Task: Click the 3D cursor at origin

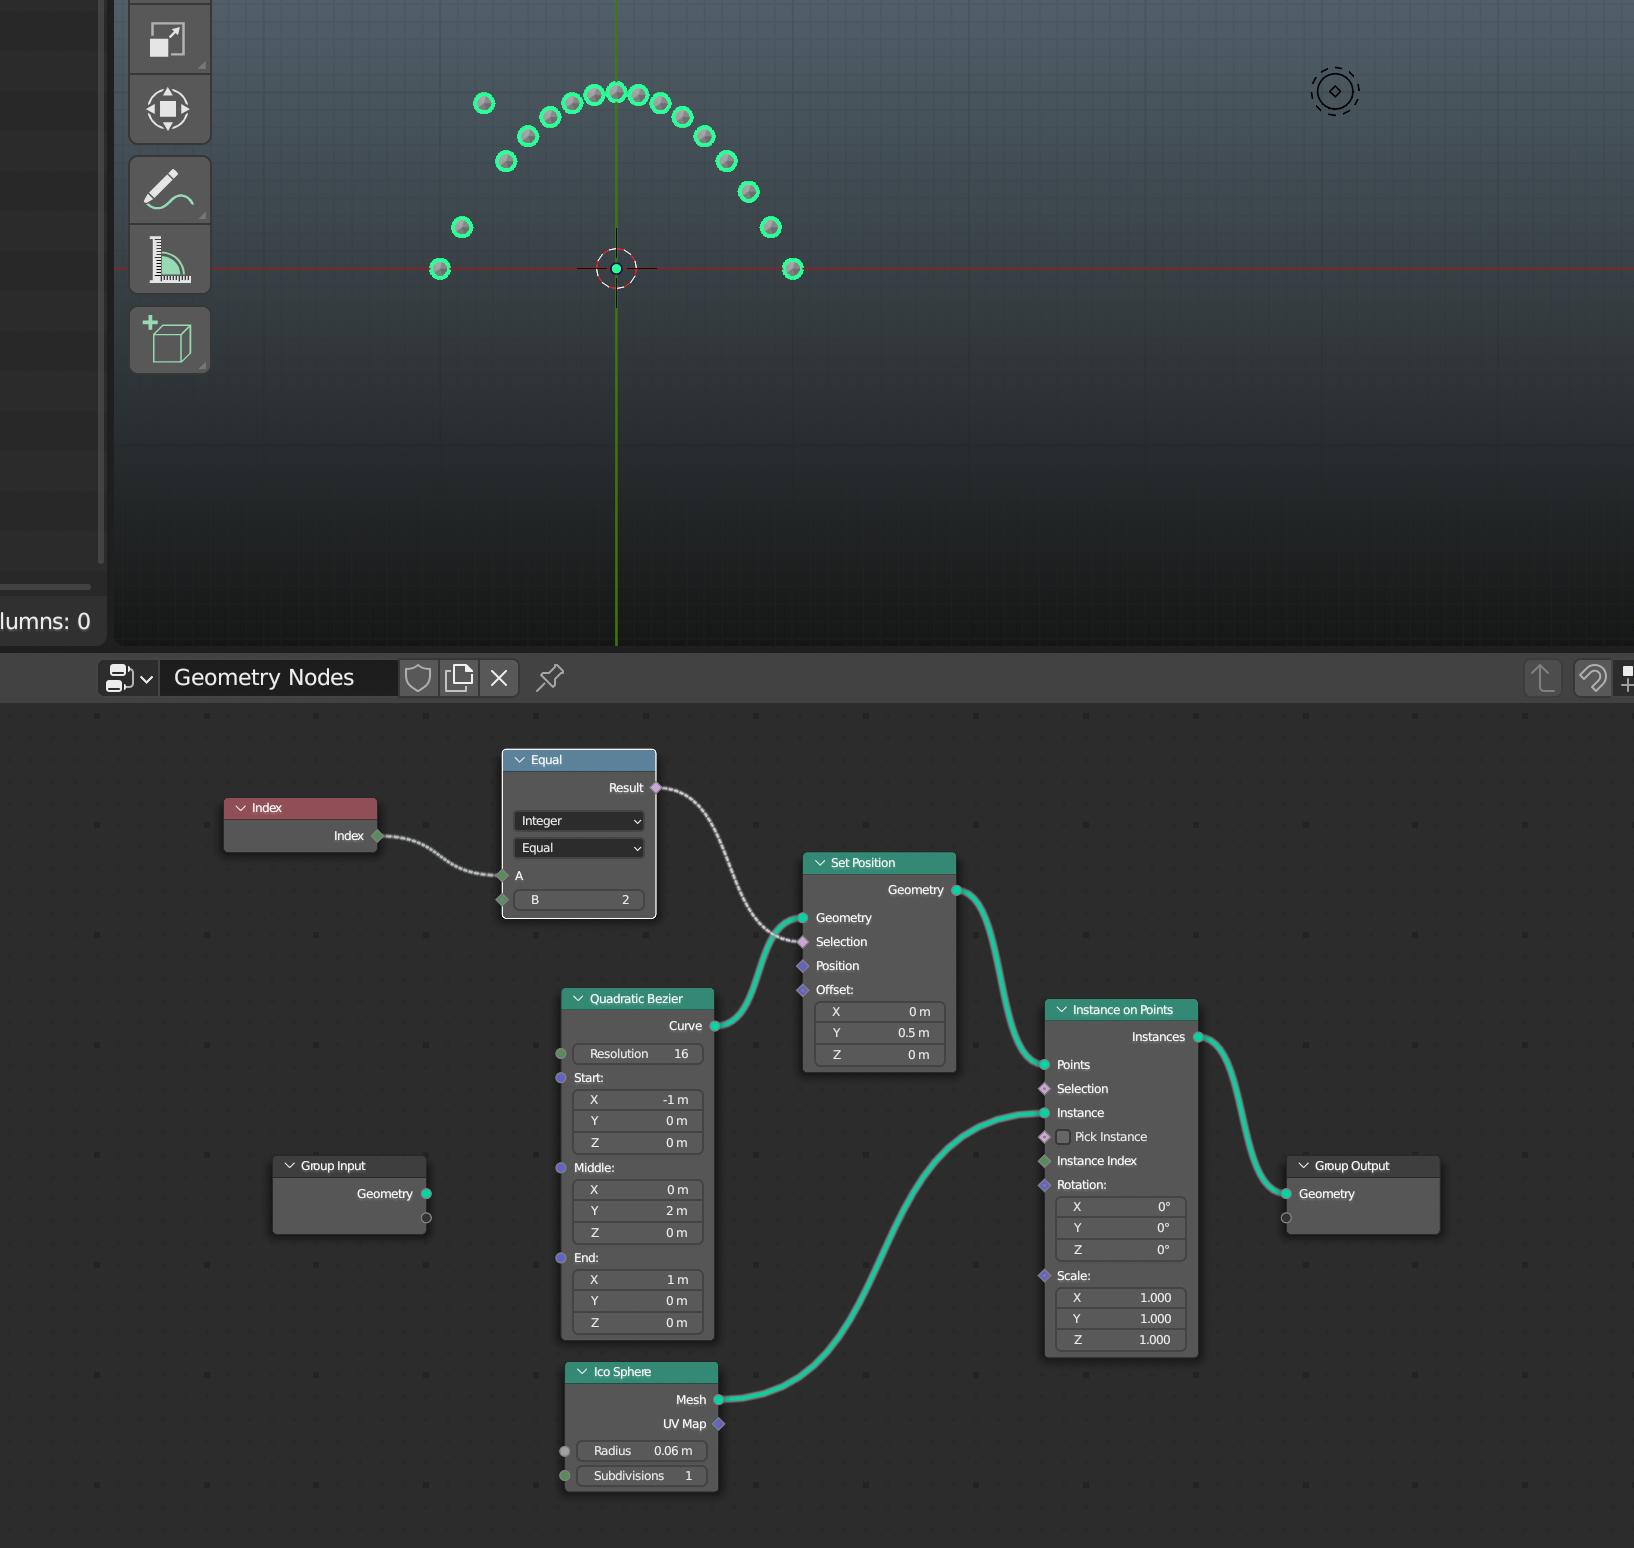Action: point(616,268)
